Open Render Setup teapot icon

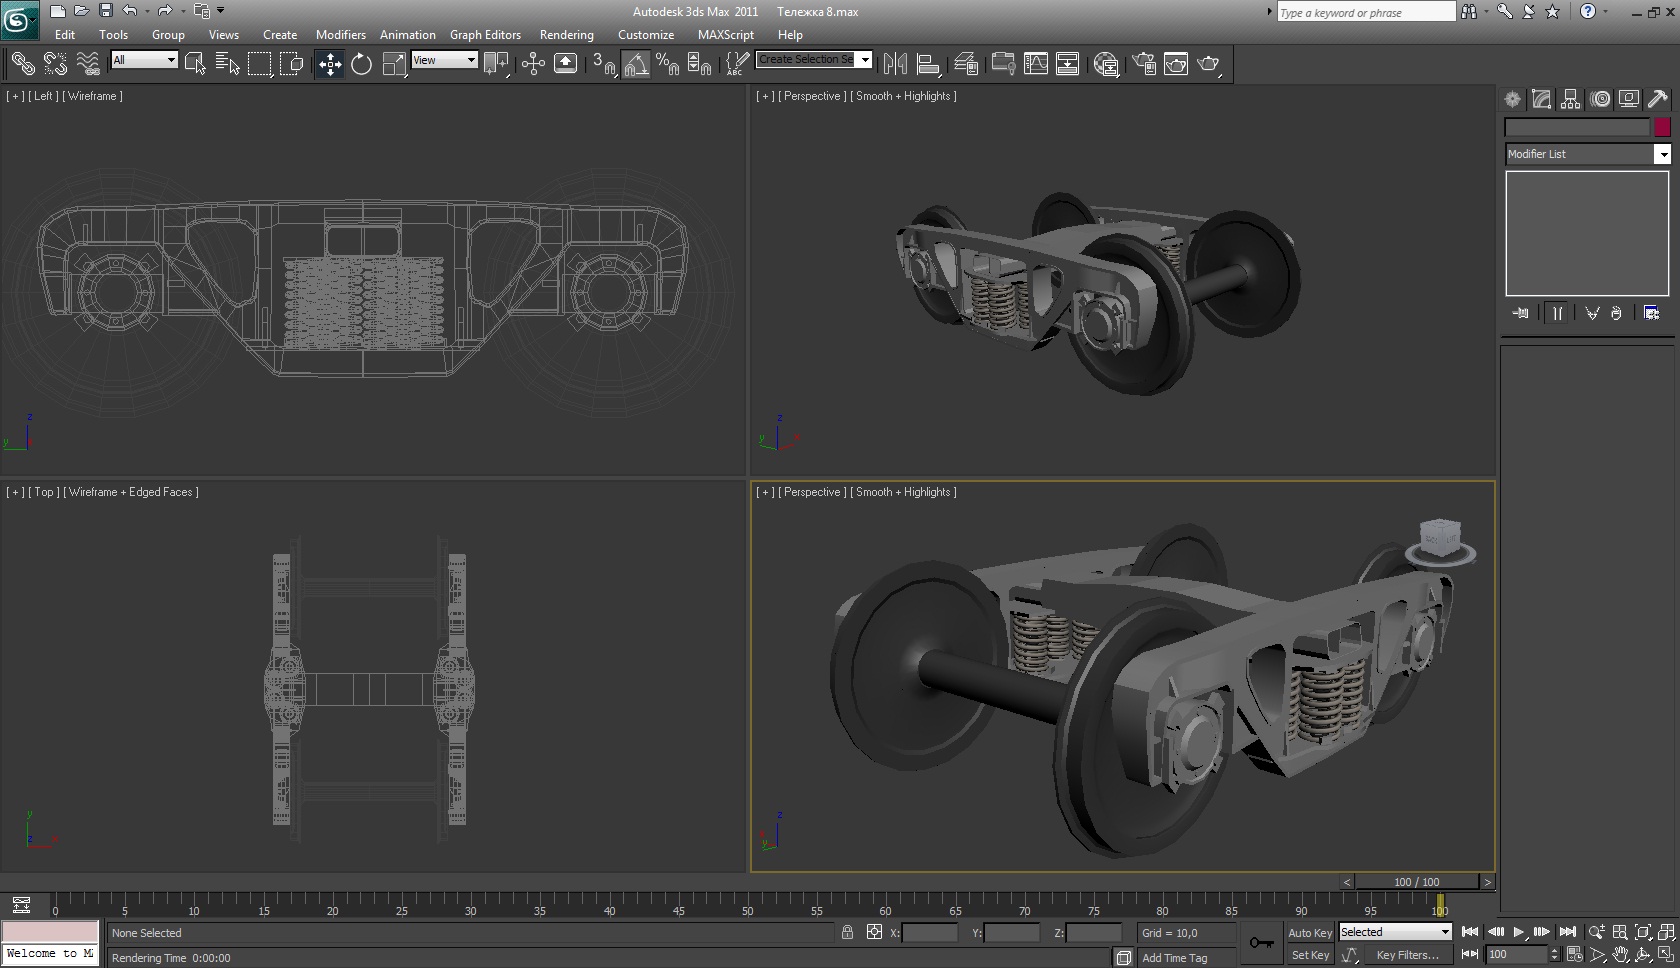[1144, 64]
